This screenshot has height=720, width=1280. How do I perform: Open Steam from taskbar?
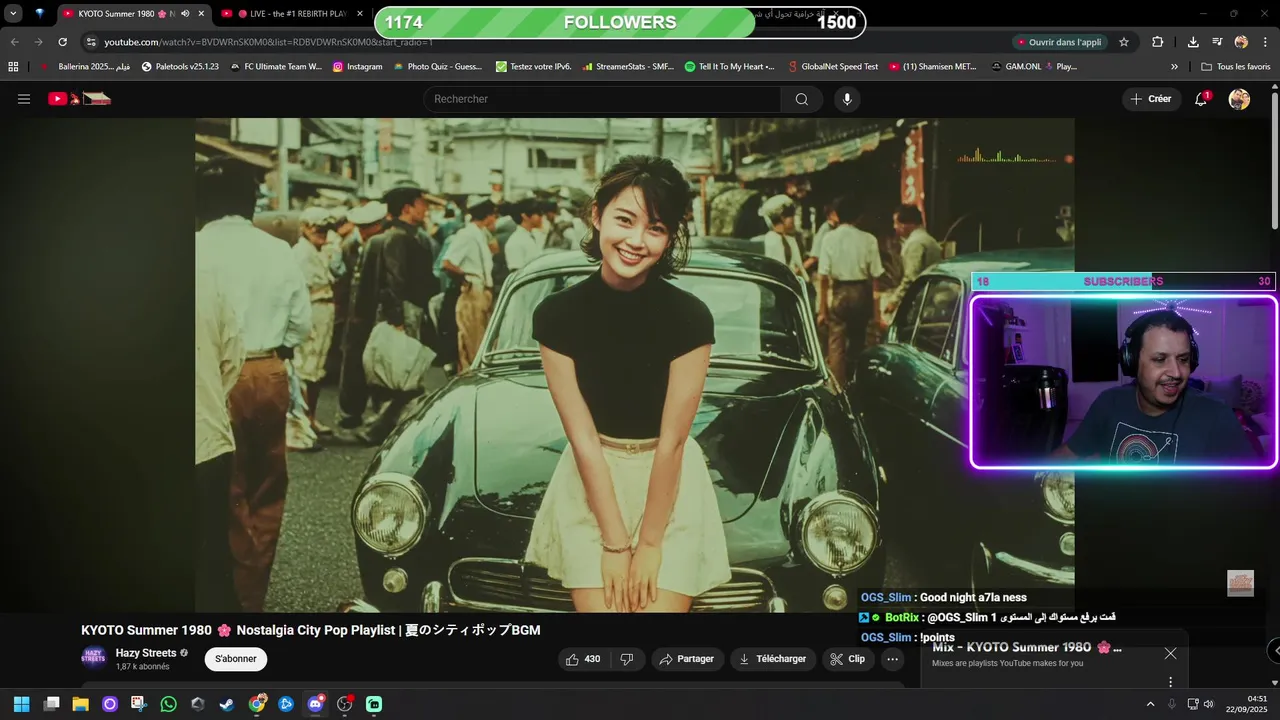[227, 704]
